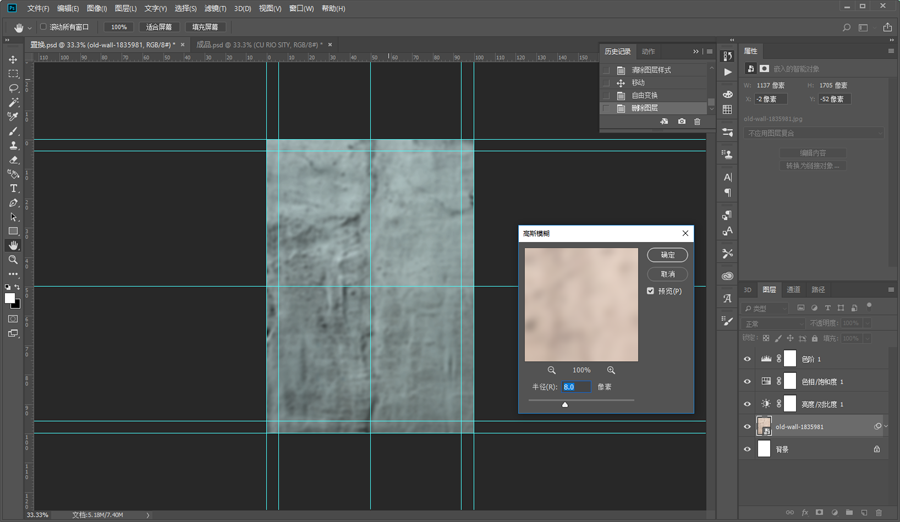
Task: Toggle visibility of the 背景 layer
Action: point(747,450)
